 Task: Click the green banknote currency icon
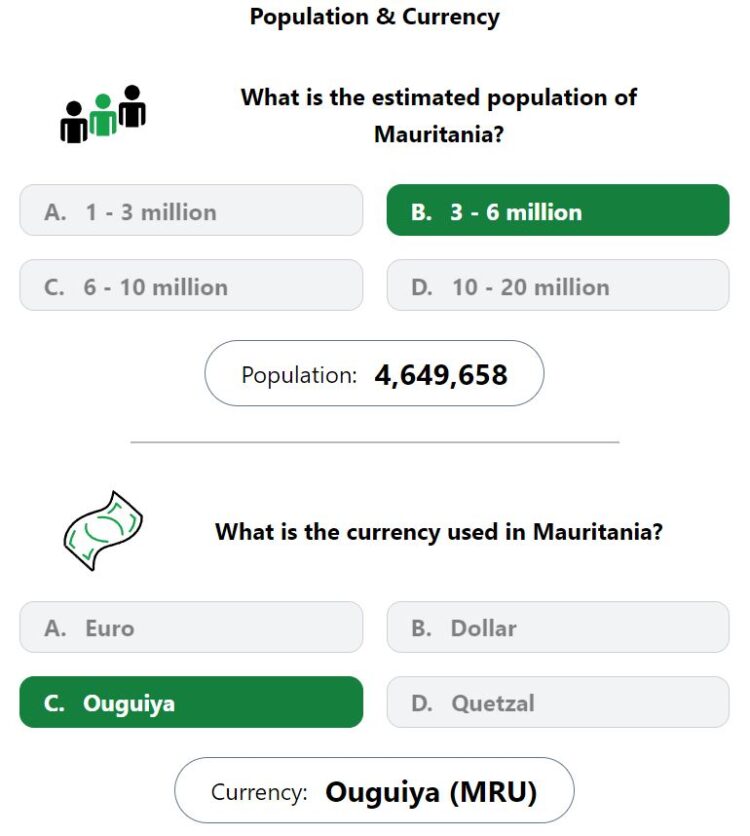click(103, 530)
